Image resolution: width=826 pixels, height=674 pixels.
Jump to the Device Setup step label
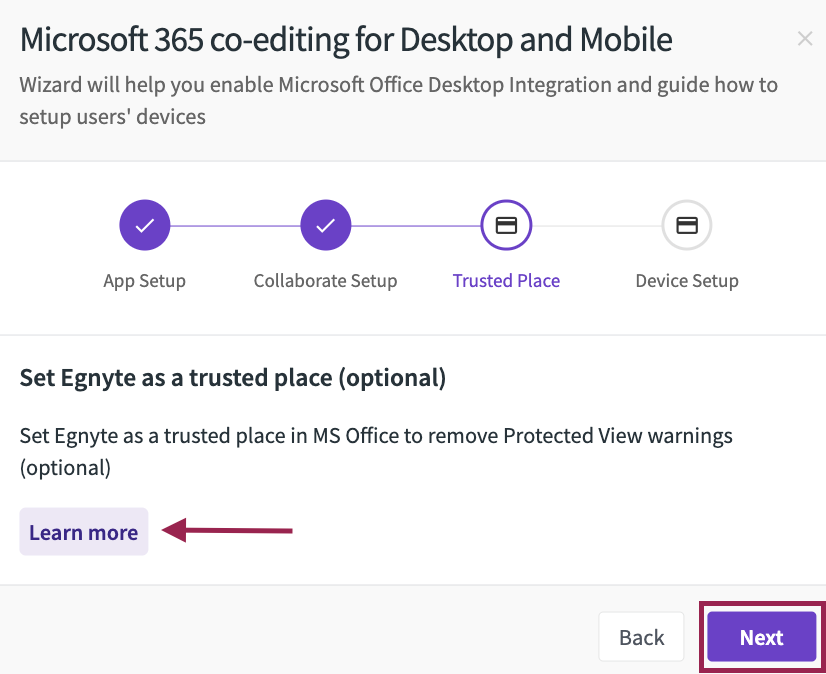[x=687, y=281]
